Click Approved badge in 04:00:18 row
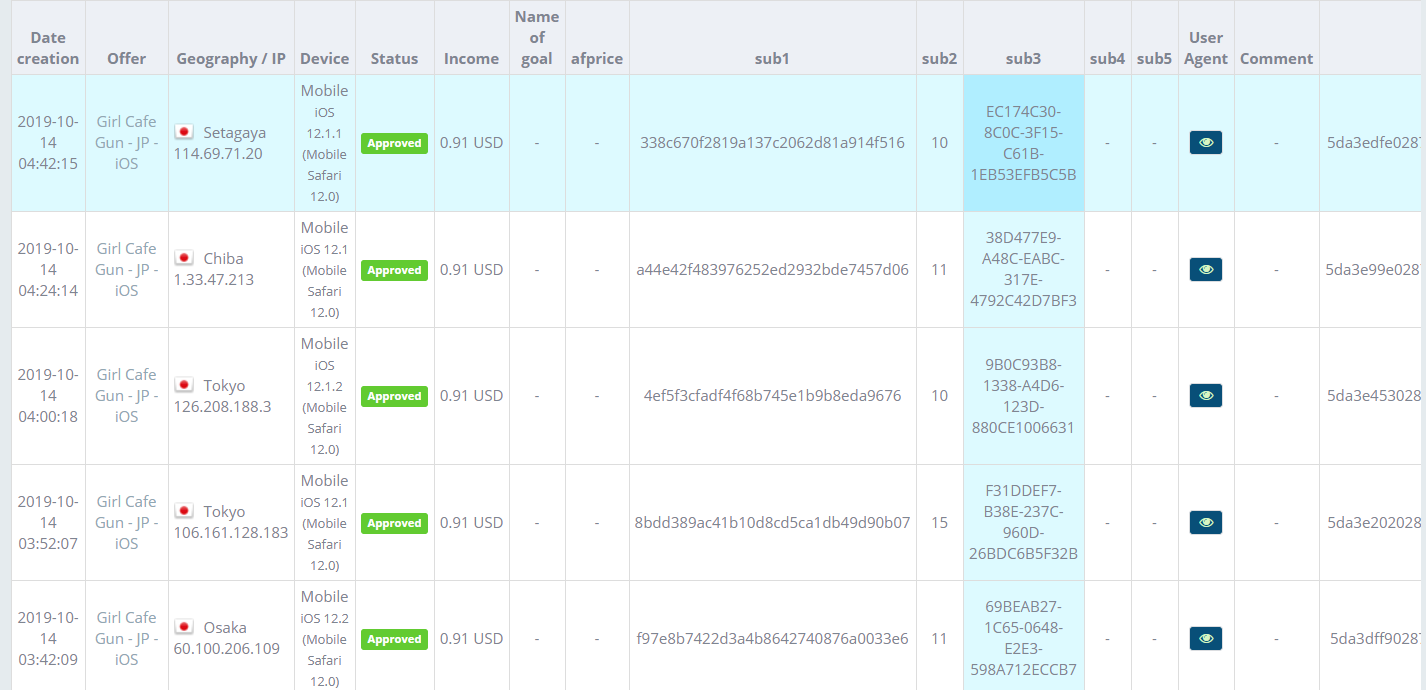1426x690 pixels. point(394,396)
